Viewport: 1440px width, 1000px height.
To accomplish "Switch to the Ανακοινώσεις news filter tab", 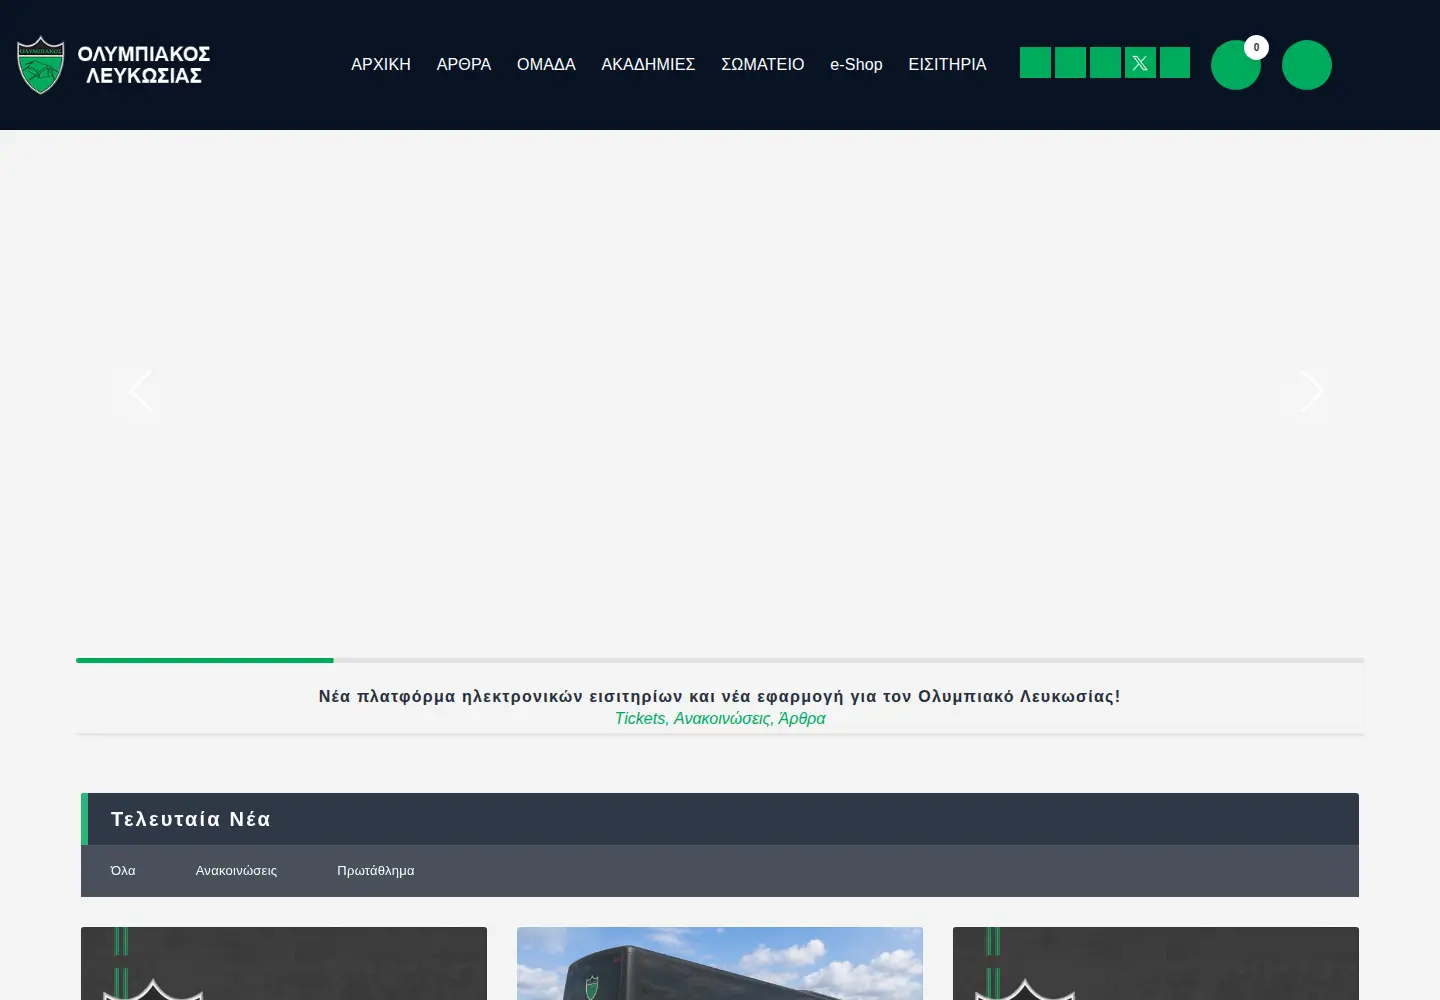I will (236, 871).
